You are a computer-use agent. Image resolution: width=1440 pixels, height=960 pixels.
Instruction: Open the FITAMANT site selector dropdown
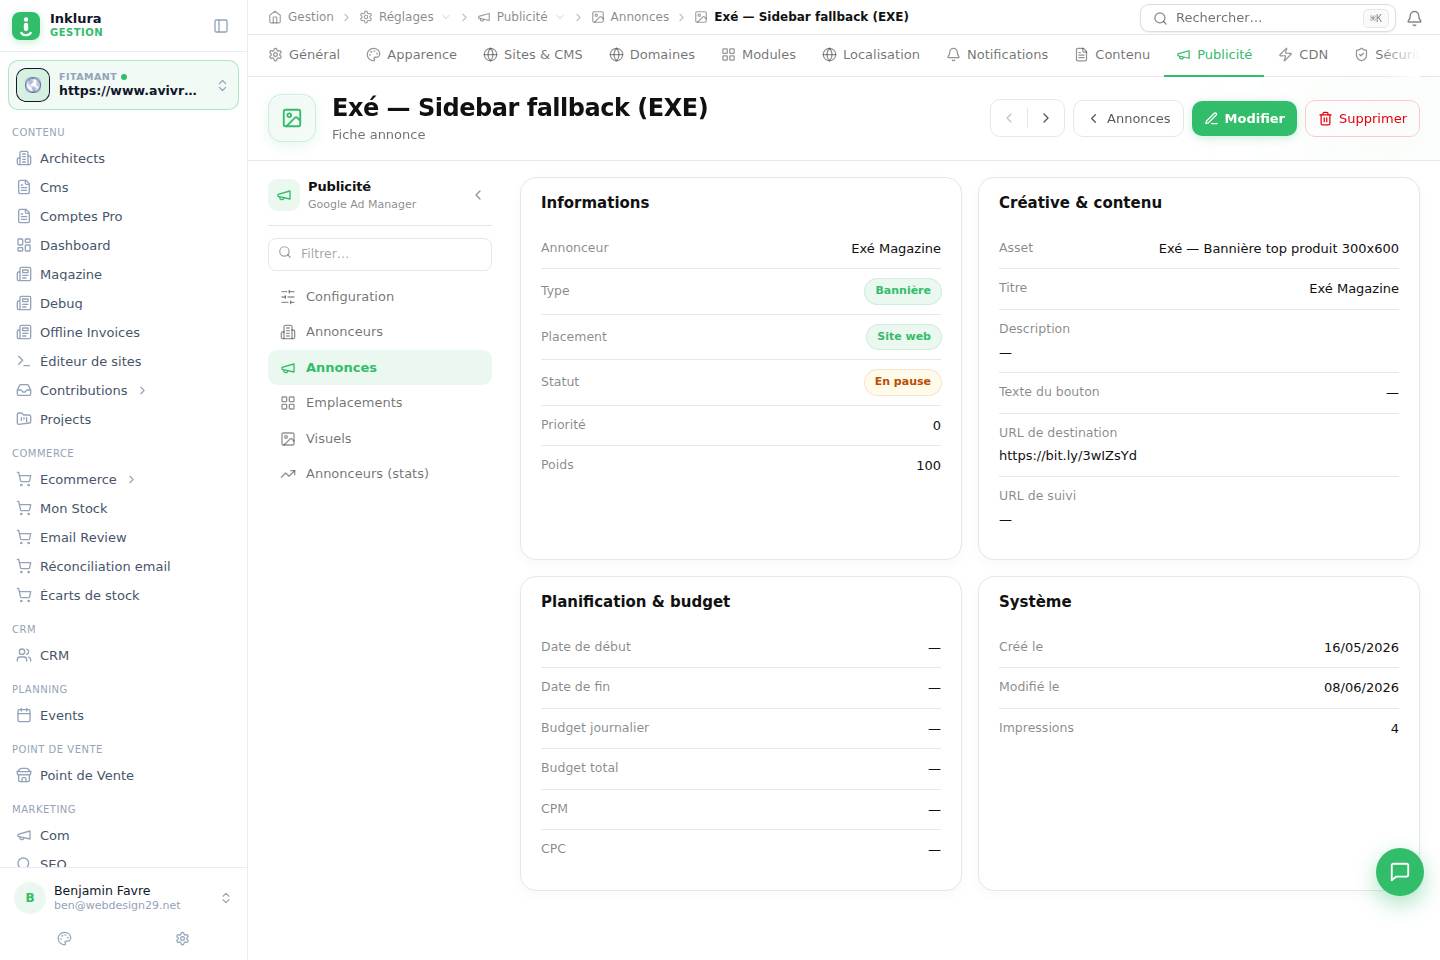coord(124,85)
